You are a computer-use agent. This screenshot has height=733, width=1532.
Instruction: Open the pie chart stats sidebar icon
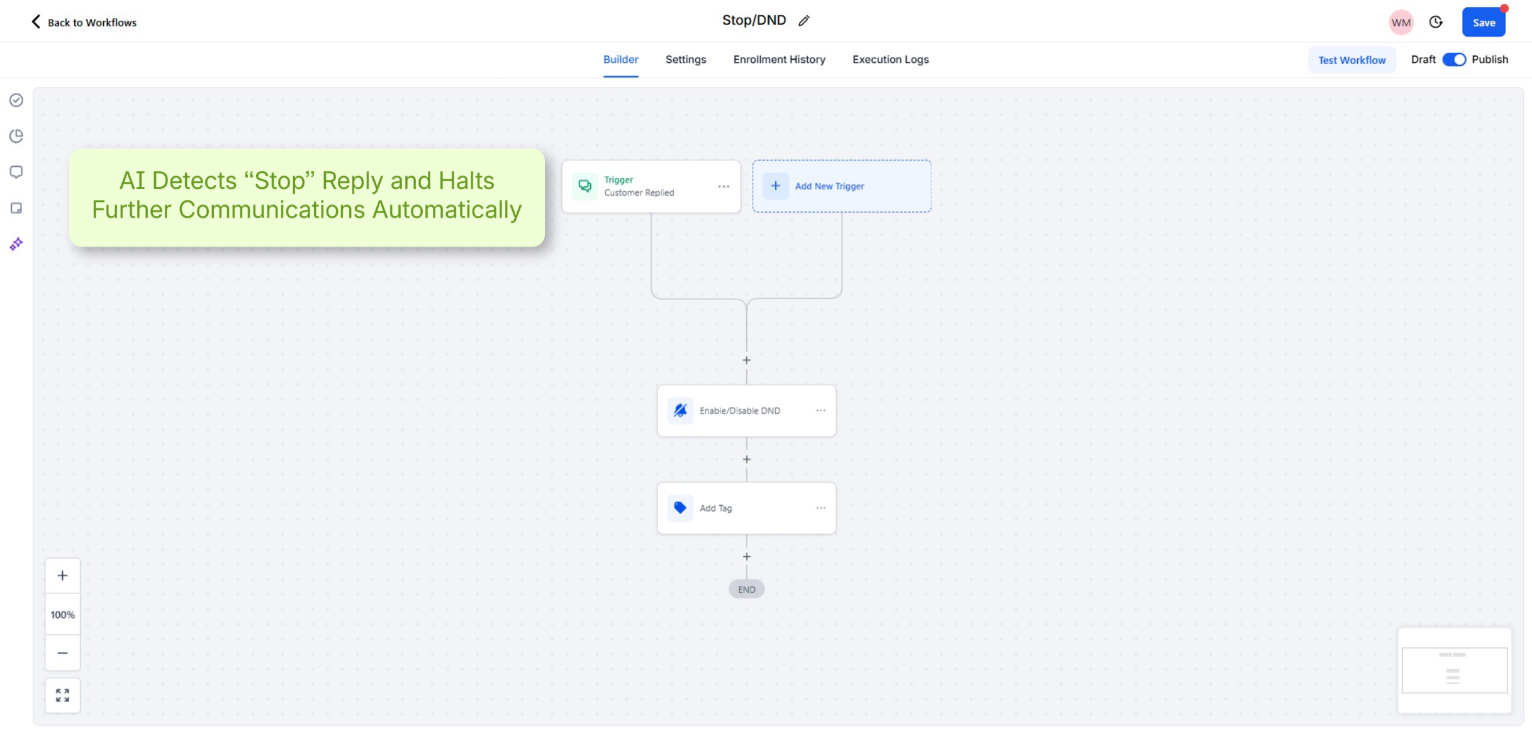pyautogui.click(x=15, y=136)
